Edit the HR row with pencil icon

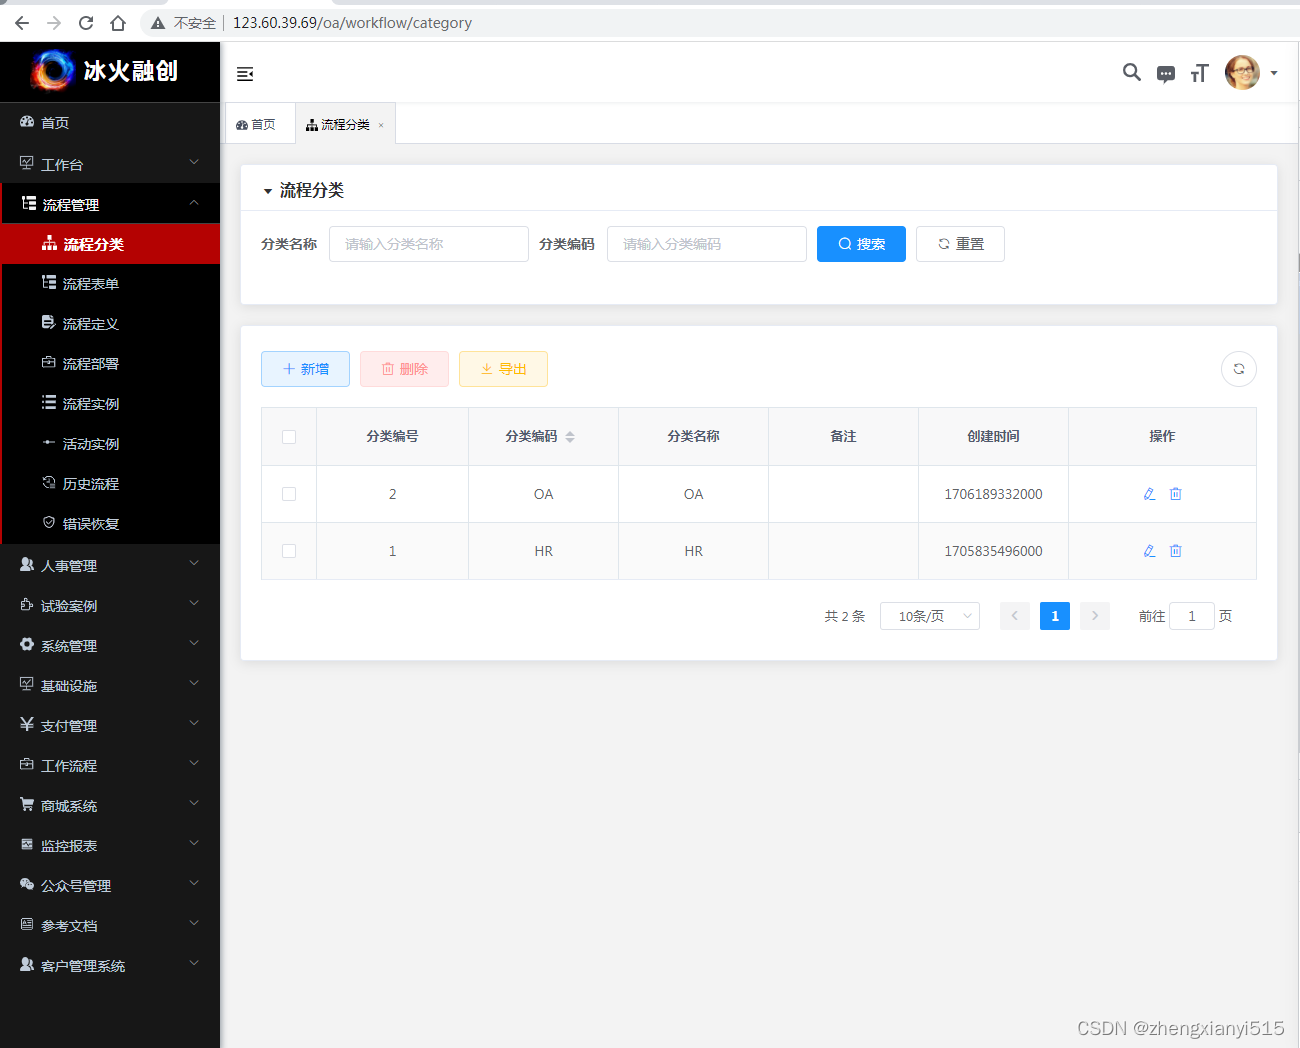click(1149, 551)
